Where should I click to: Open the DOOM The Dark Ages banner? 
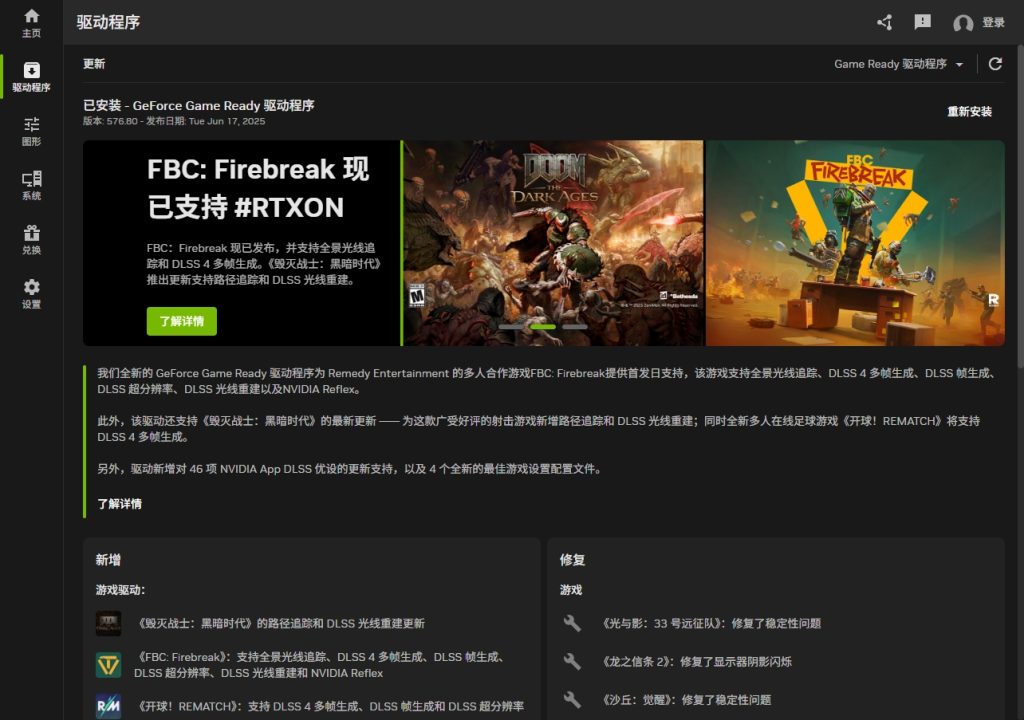(554, 243)
